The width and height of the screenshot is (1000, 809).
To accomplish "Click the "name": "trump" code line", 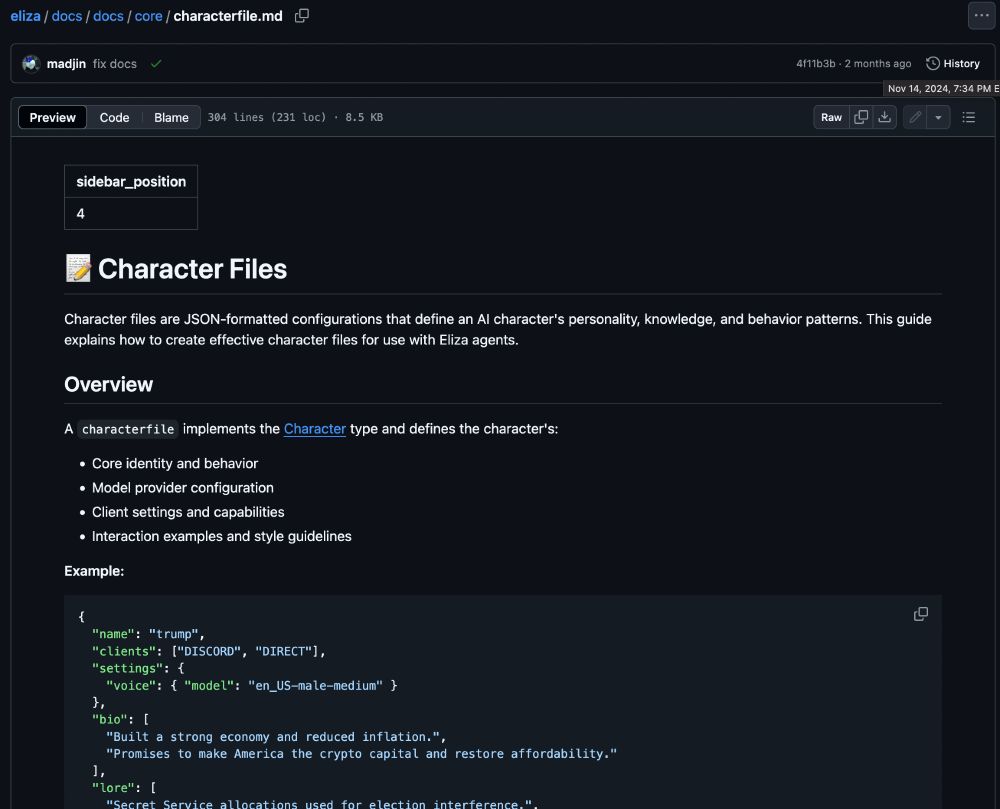I will (148, 634).
